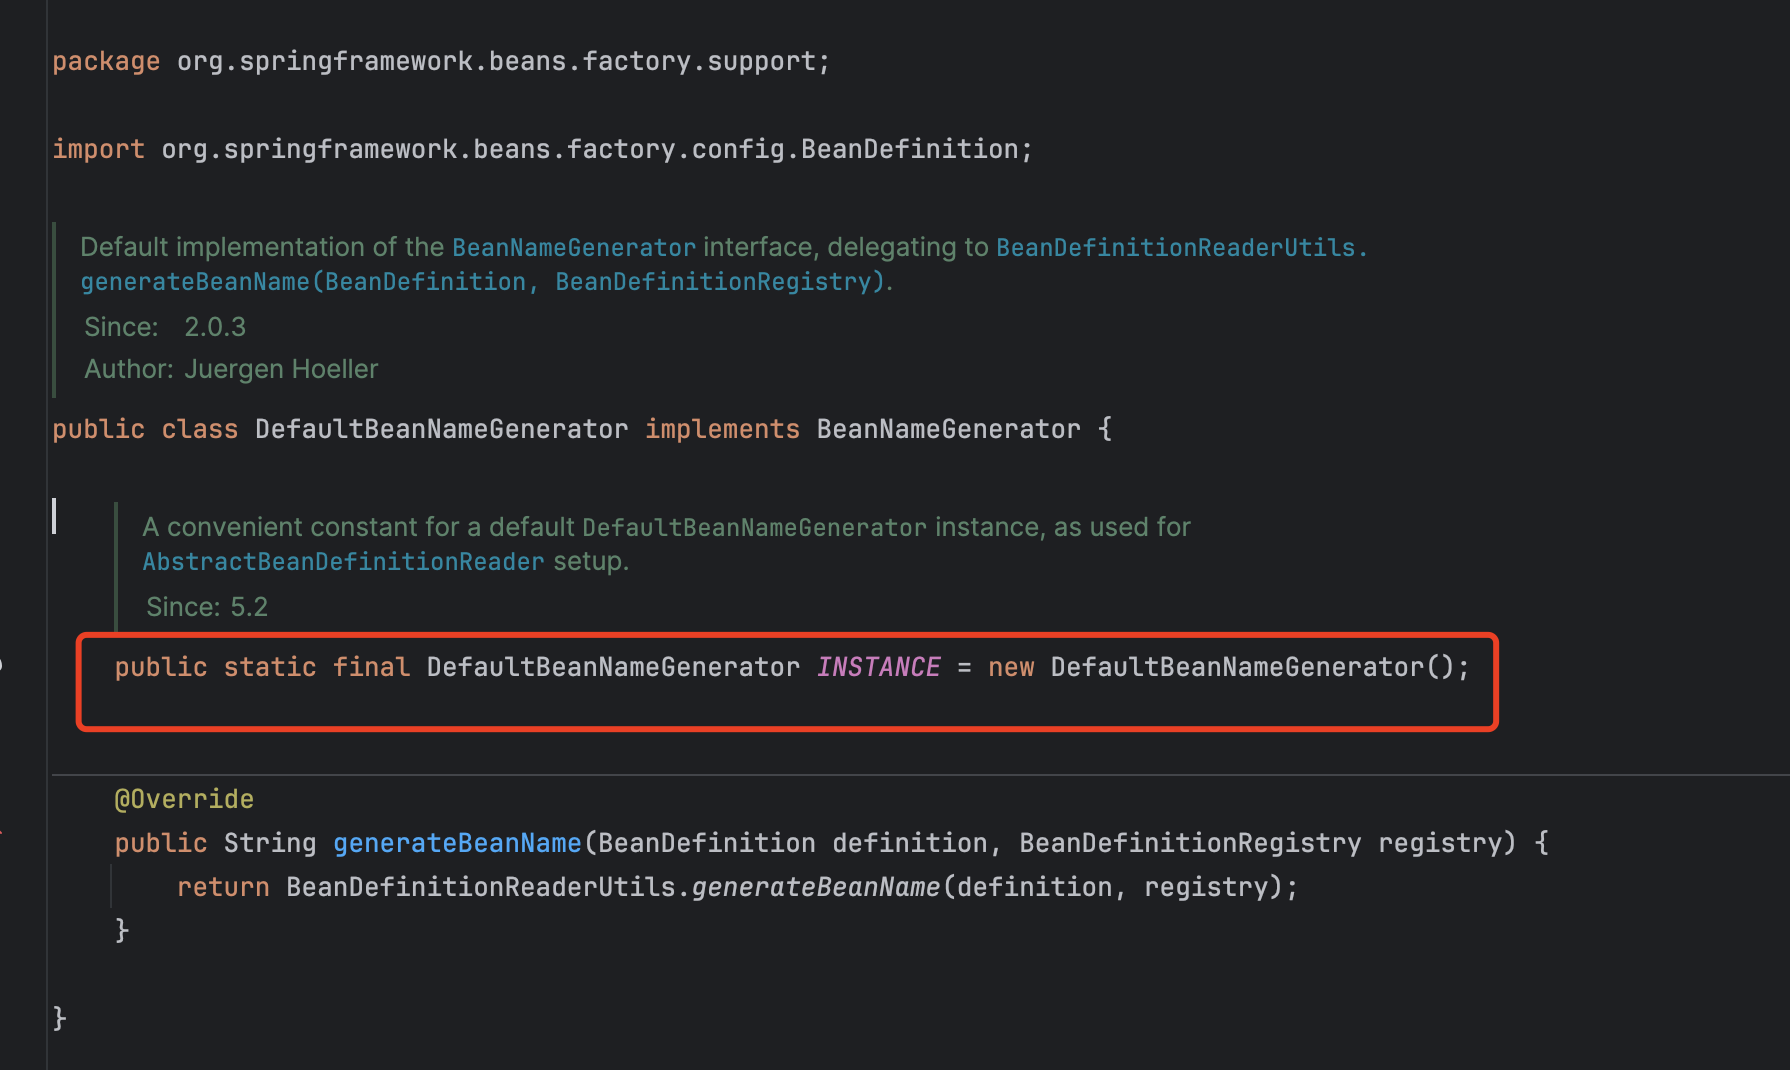The width and height of the screenshot is (1790, 1070).
Task: Click the @Override annotation
Action: coord(184,799)
